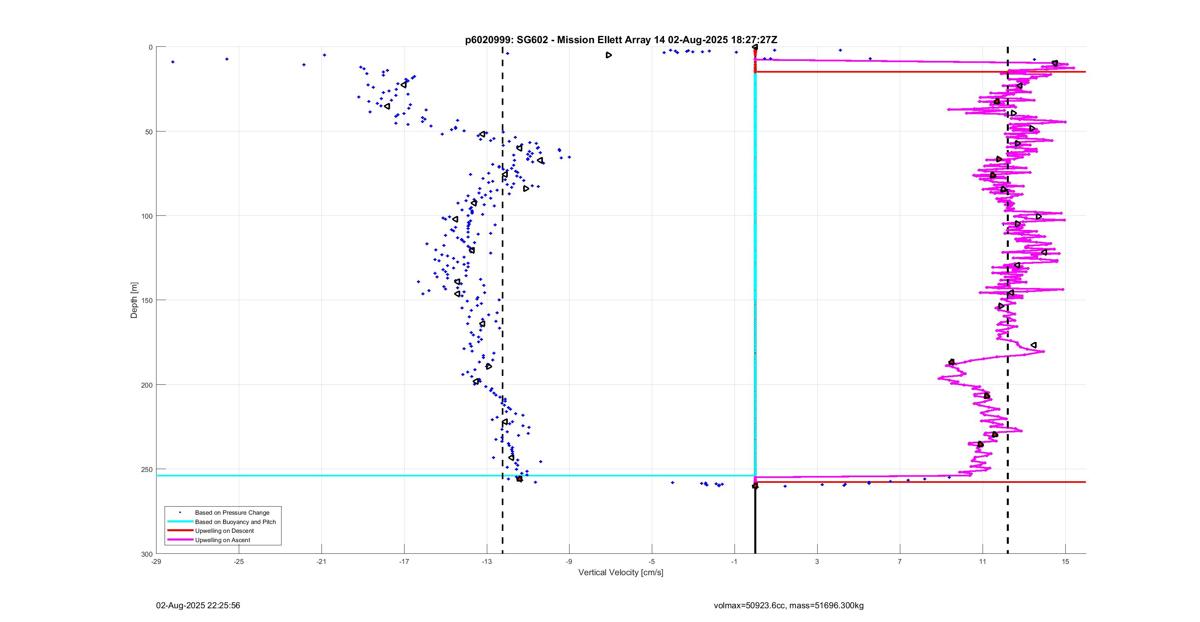Click legend entry 'Upwelling on Descent'

224,531
